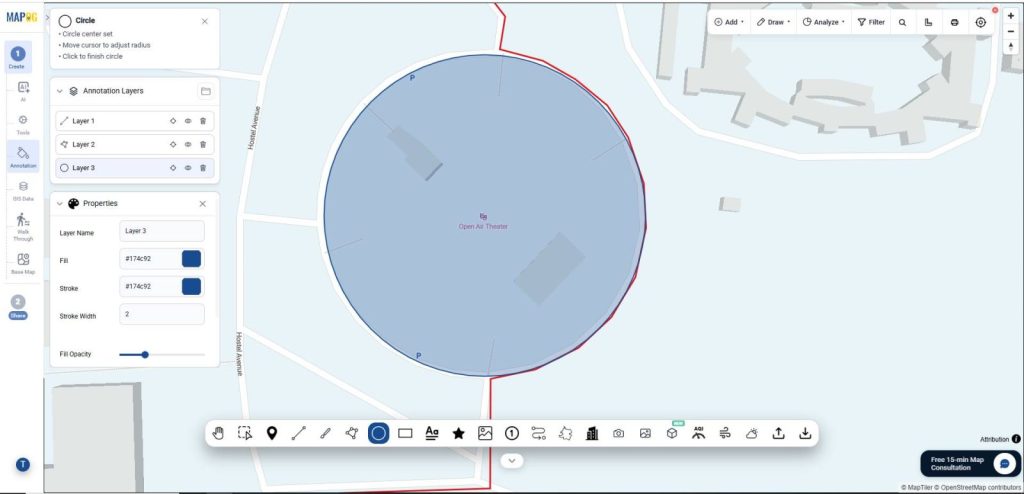The height and width of the screenshot is (494, 1024).
Task: Click the diamond style icon for Layer 1
Action: click(173, 121)
